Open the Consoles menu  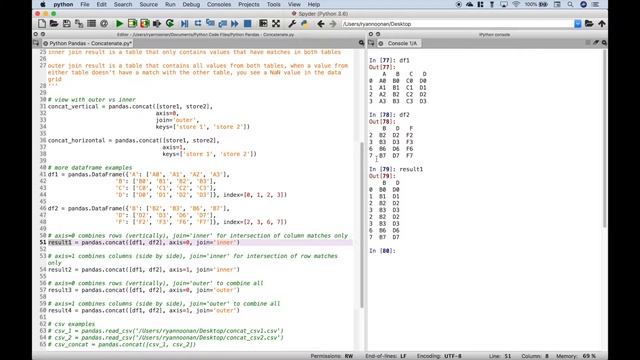(219, 4)
